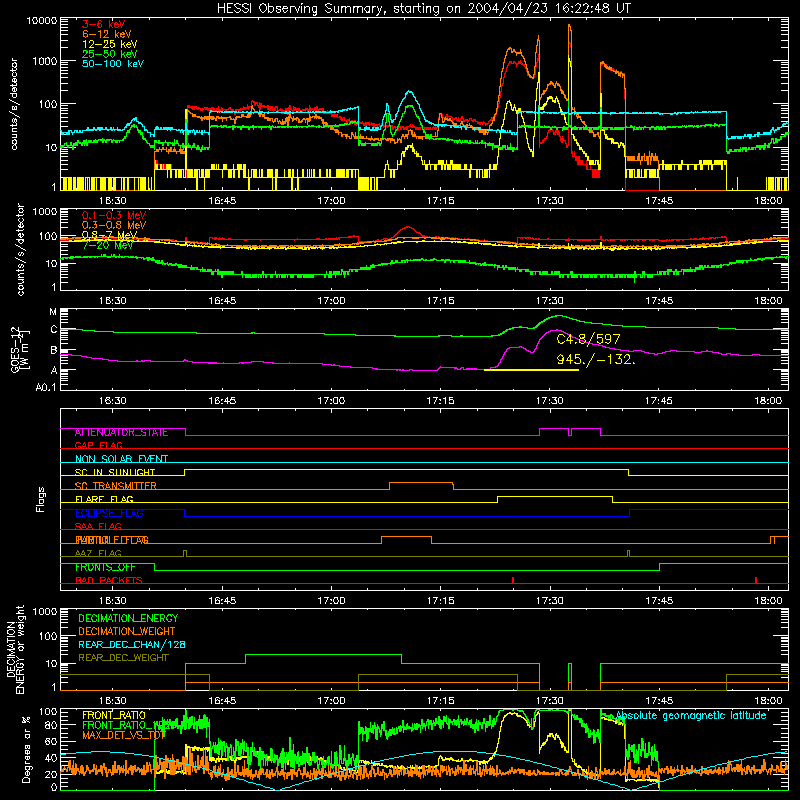Viewport: 800px width, 800px height.
Task: Click the SC_TRANSMITTER flag label
Action: [x=115, y=486]
